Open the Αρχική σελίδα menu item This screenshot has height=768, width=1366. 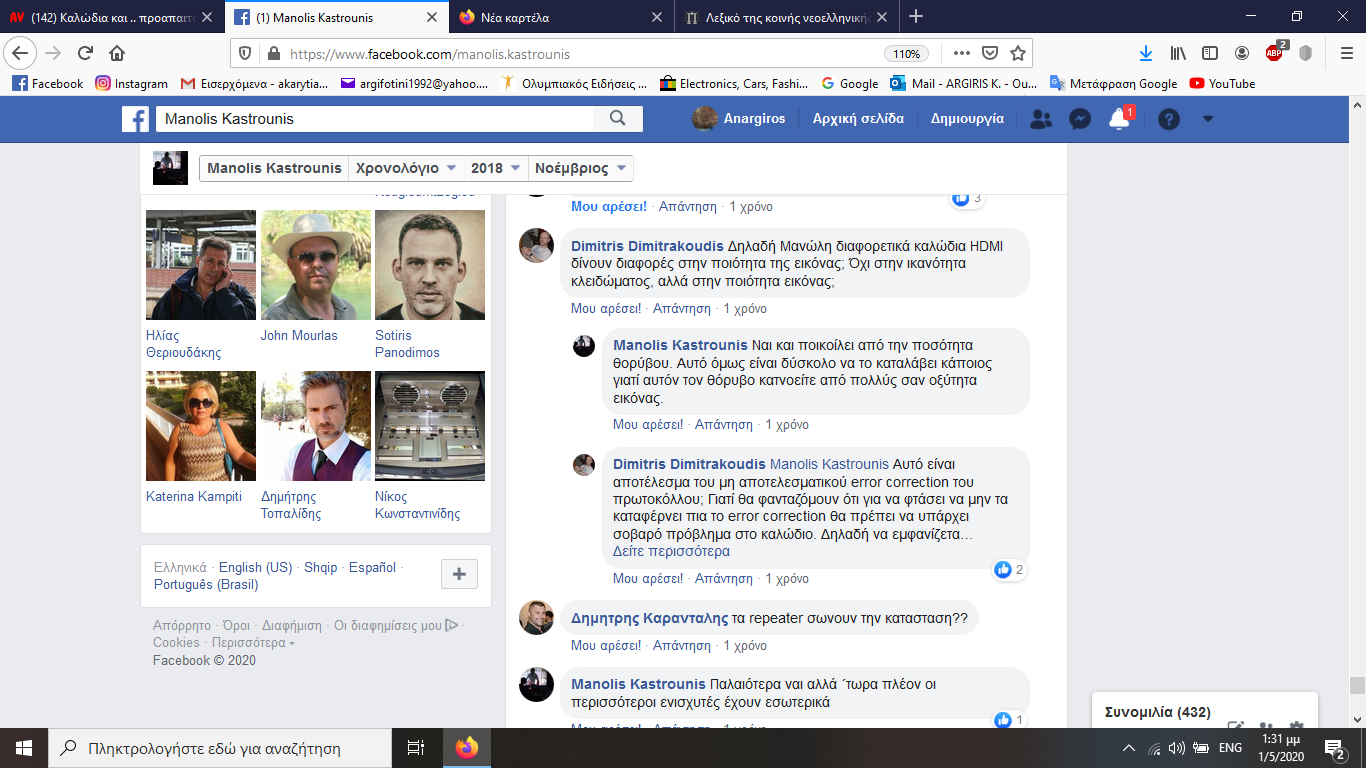tap(858, 118)
